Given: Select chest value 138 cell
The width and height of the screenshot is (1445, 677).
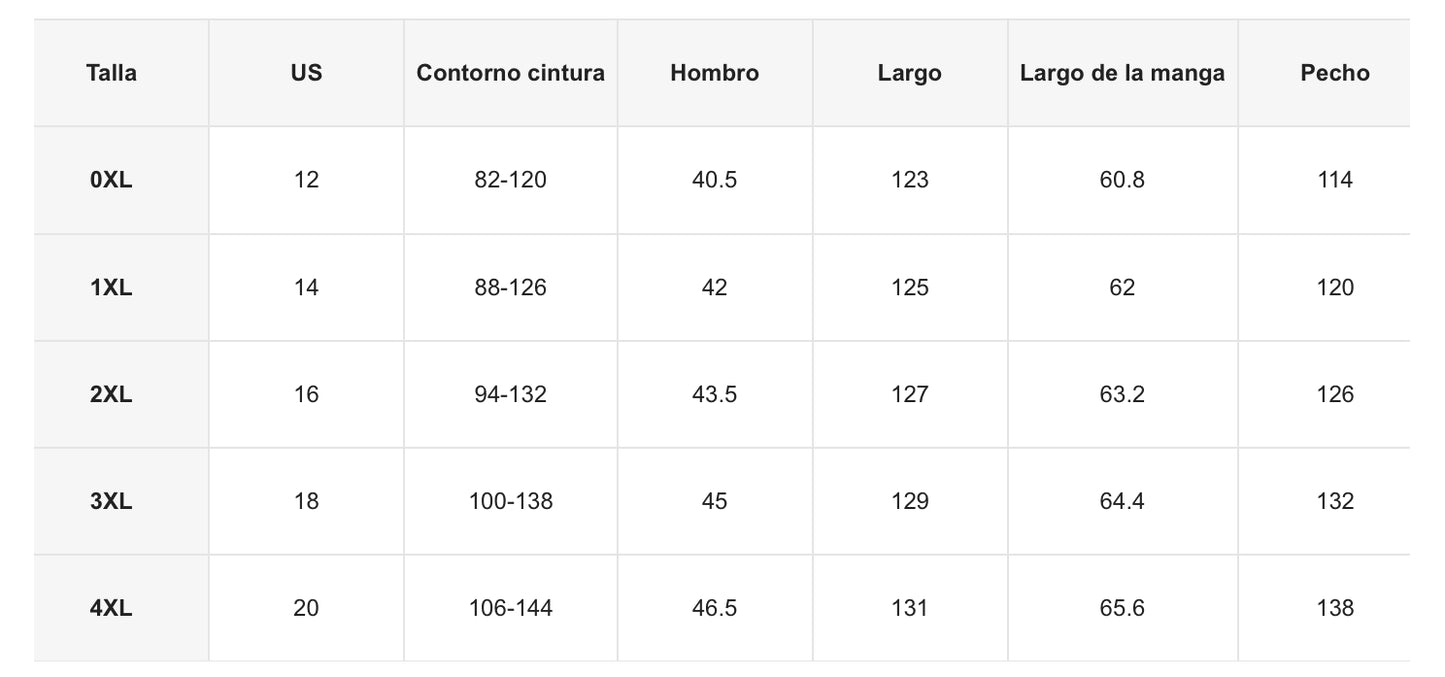Looking at the screenshot, I should click(1335, 608).
